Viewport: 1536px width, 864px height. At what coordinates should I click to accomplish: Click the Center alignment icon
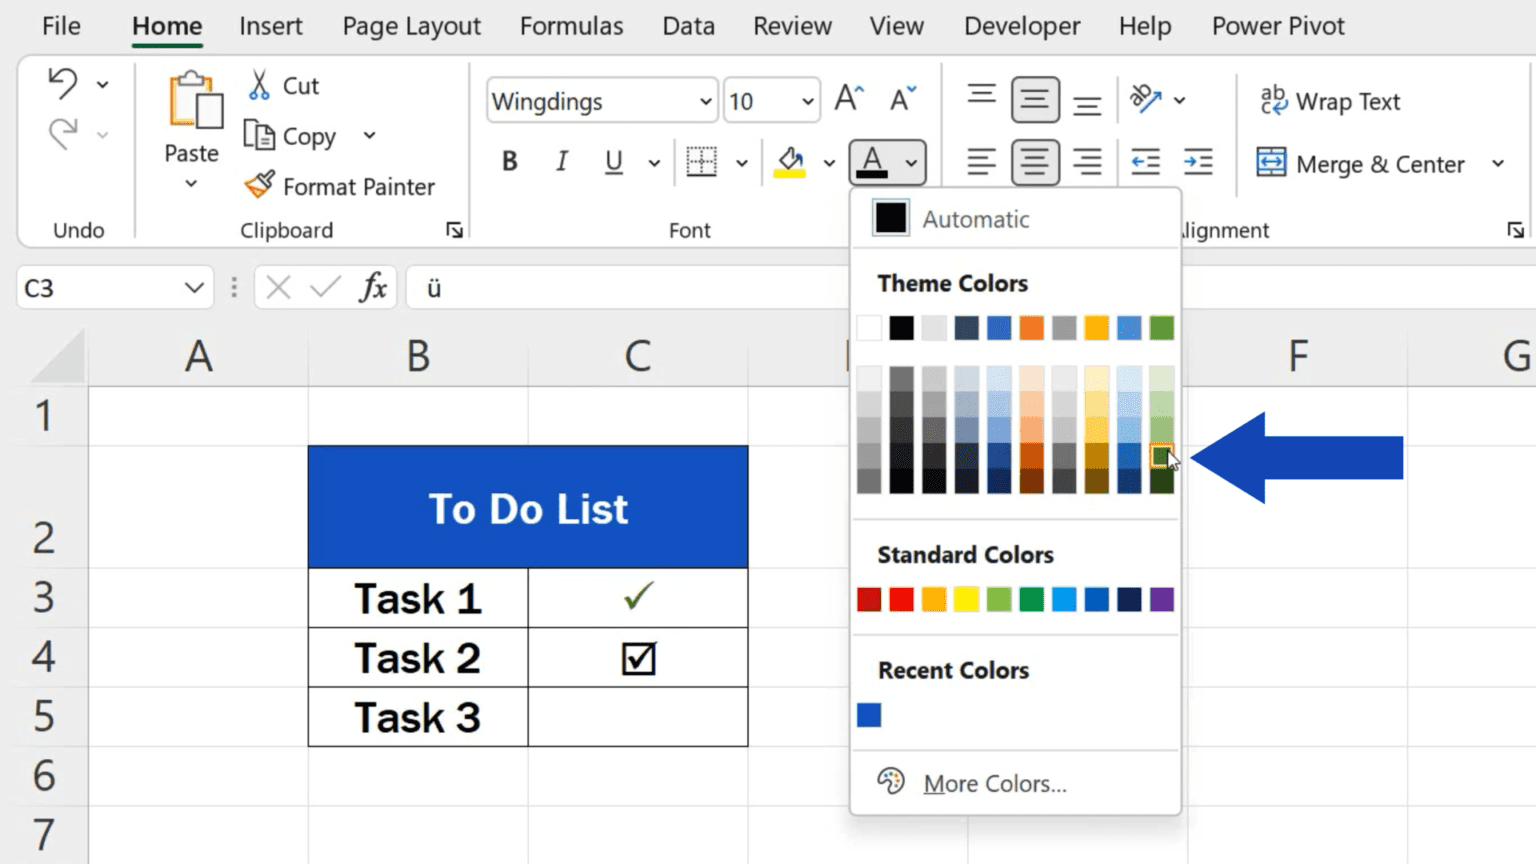click(x=1035, y=161)
